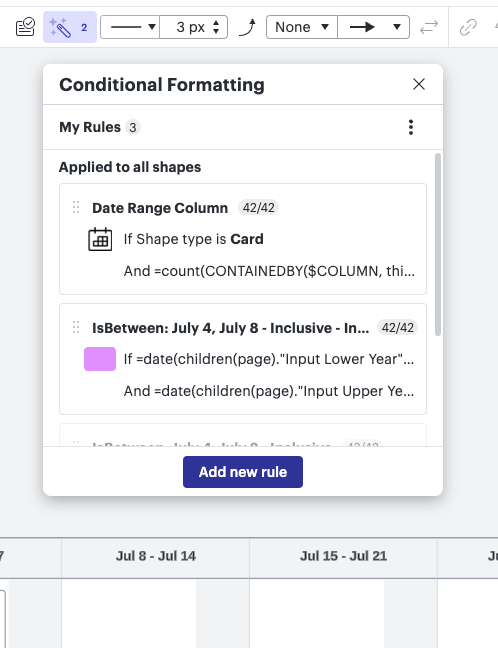Viewport: 498px width, 648px height.
Task: Click the swap arrow direction icon
Action: tap(429, 27)
